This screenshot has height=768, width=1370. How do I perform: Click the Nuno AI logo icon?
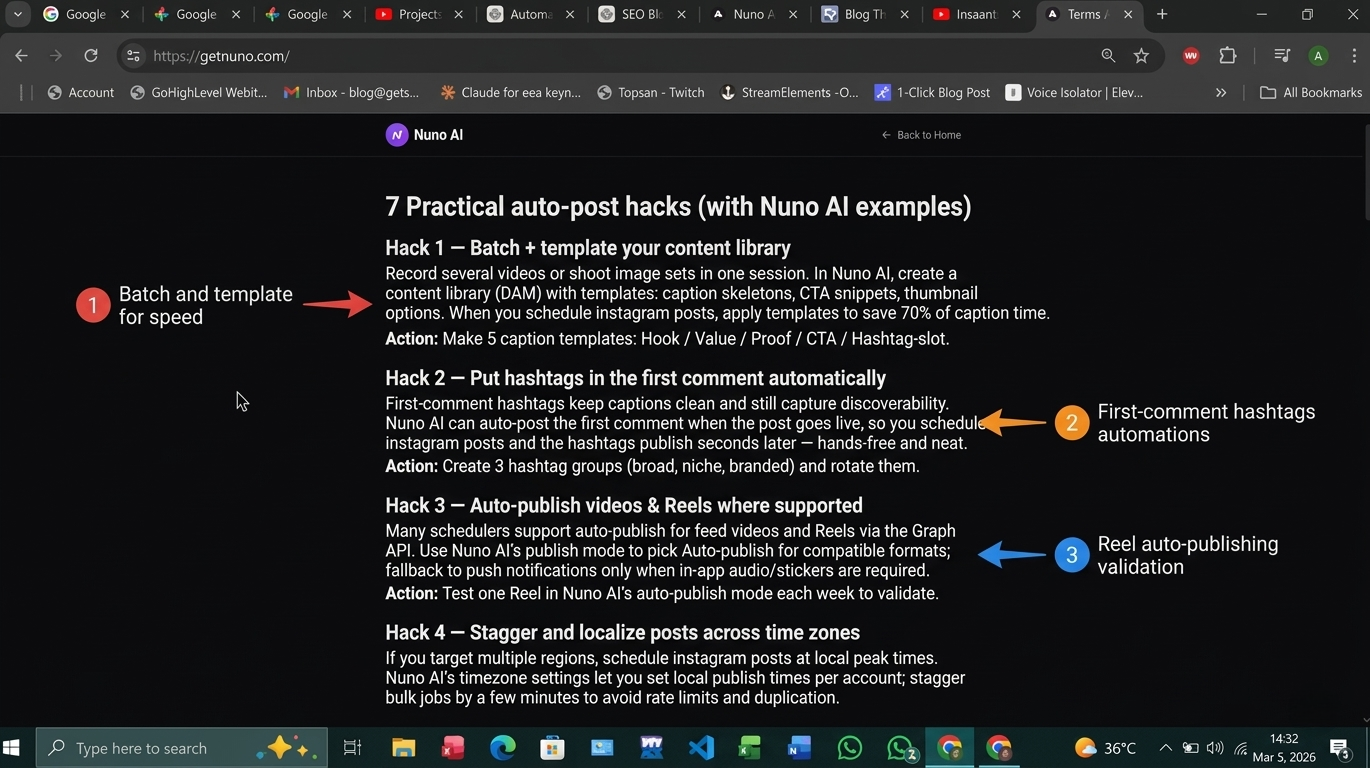pyautogui.click(x=397, y=135)
